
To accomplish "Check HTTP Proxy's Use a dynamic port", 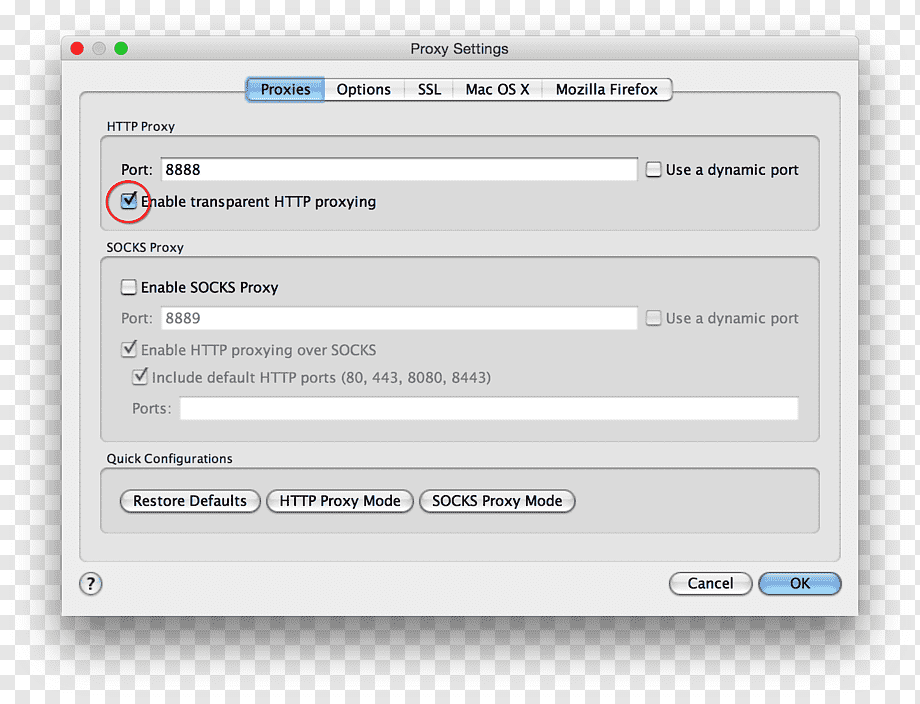I will tap(653, 170).
